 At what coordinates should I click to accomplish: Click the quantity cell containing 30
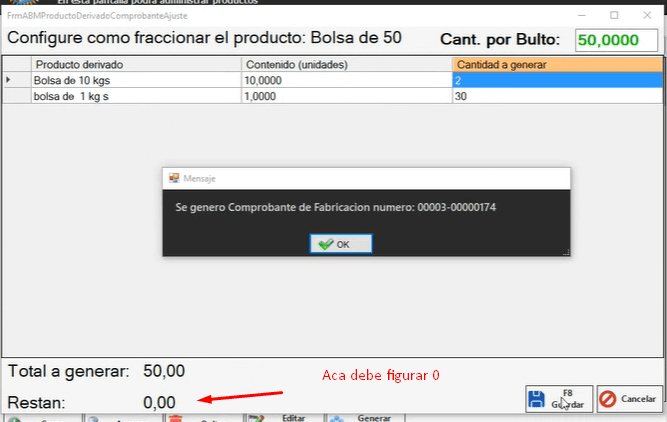(556, 96)
